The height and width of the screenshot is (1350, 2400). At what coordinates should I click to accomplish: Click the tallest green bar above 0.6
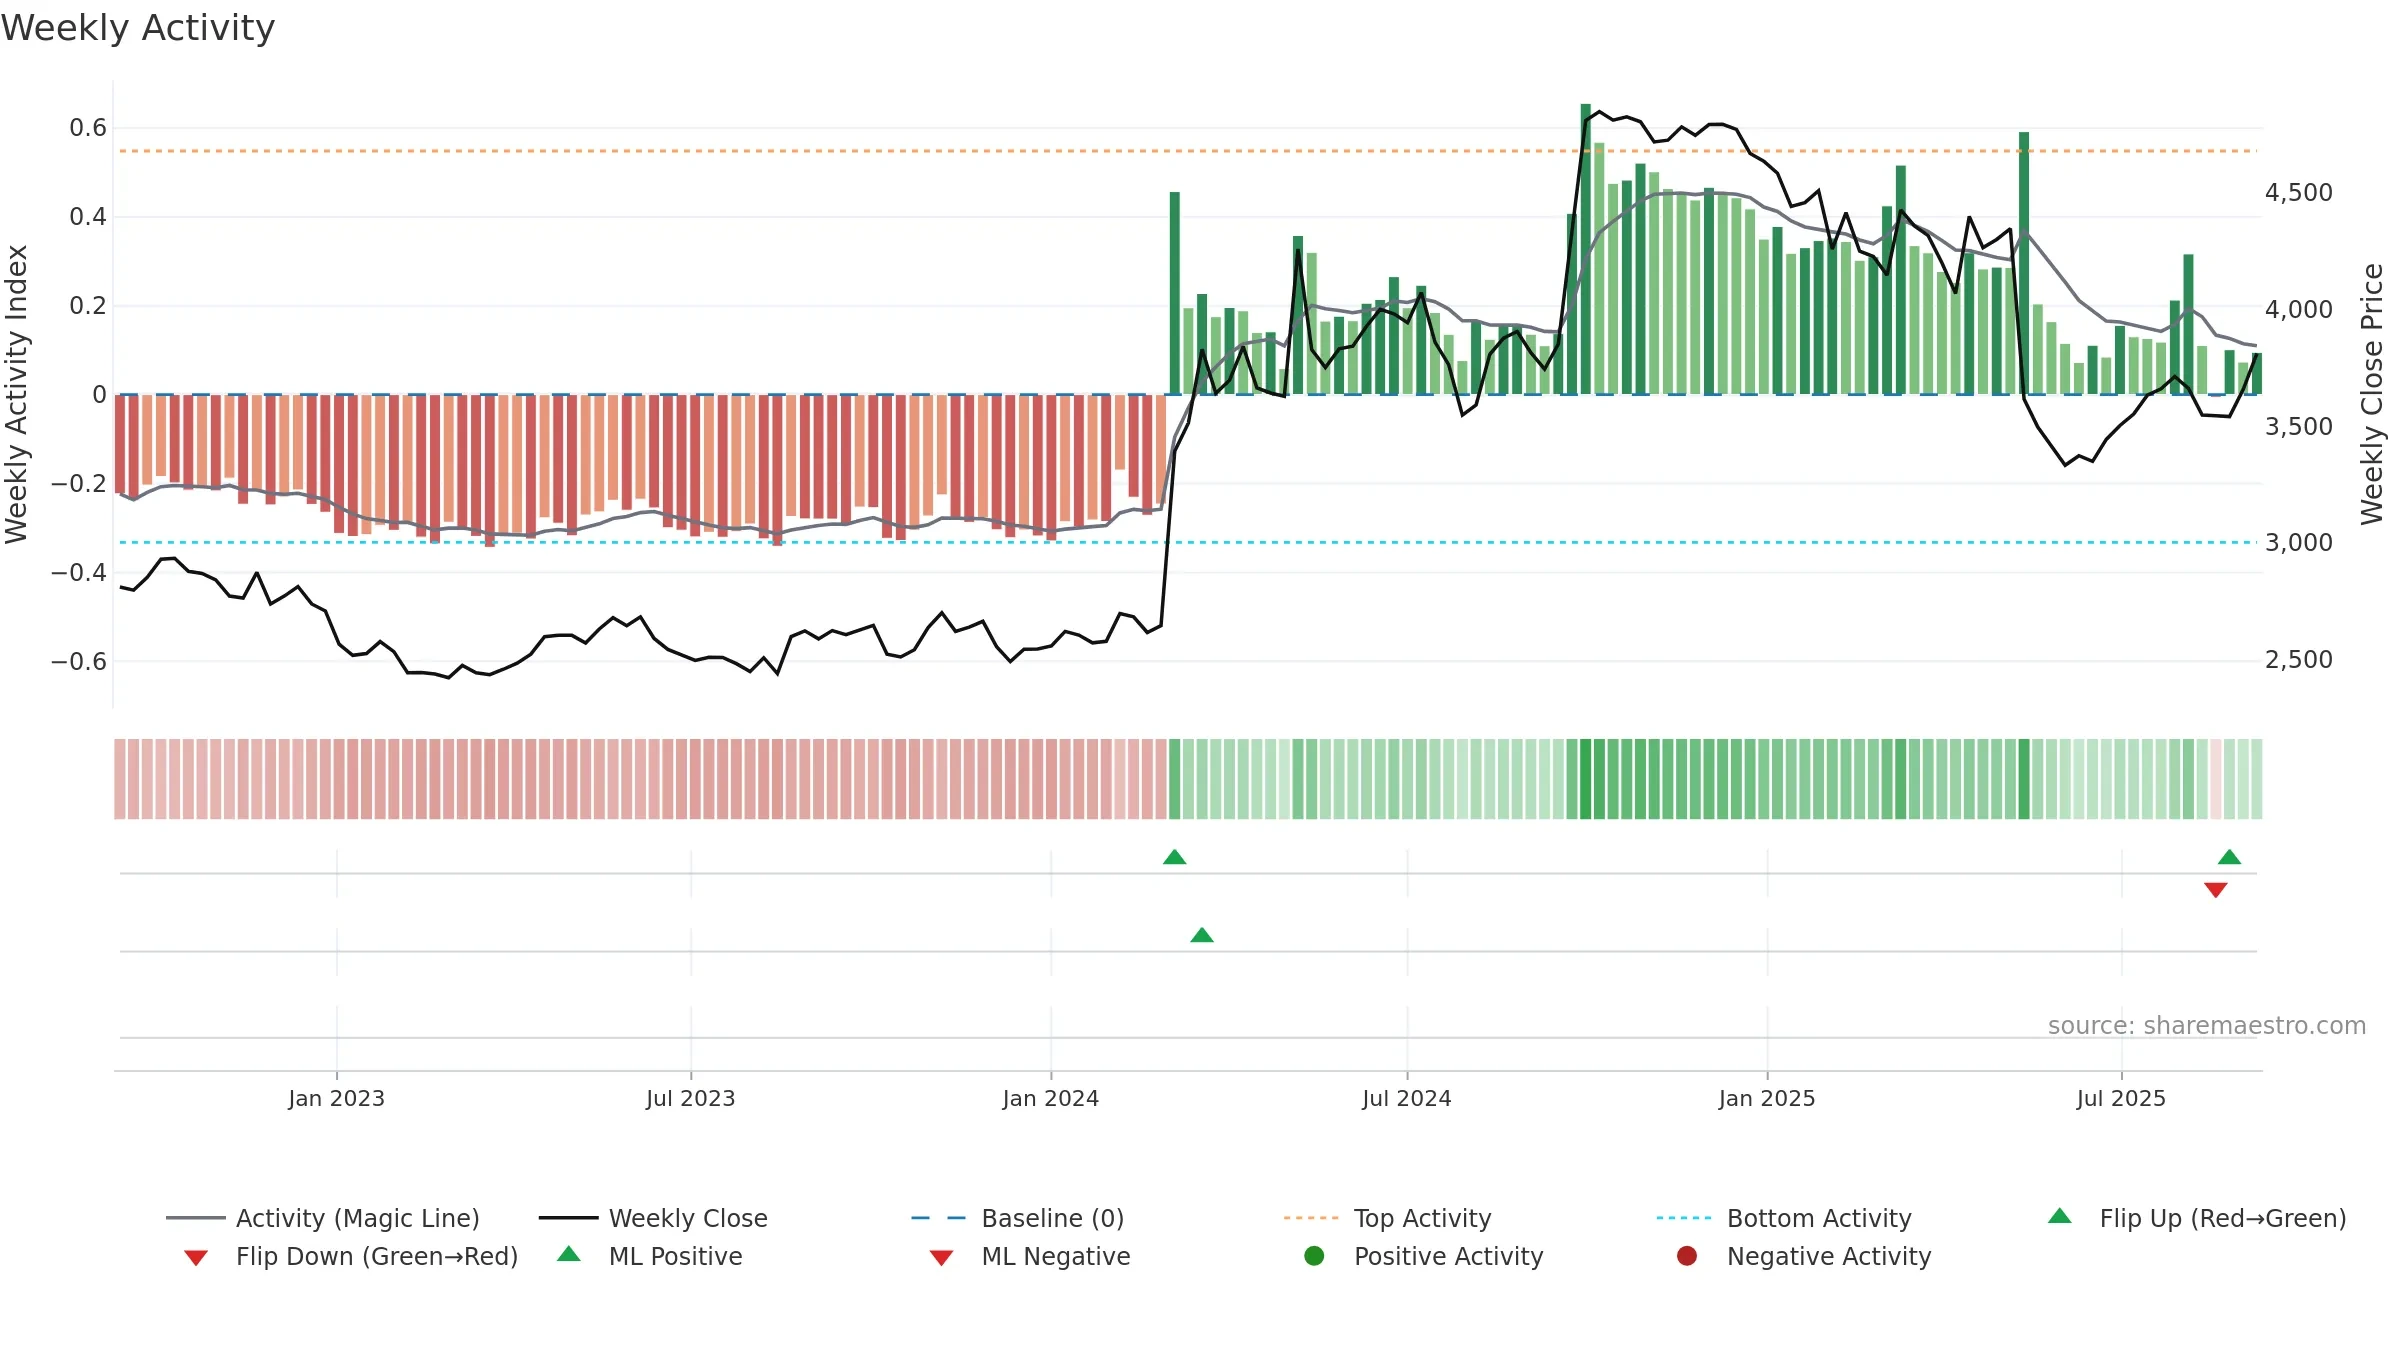point(1585,248)
